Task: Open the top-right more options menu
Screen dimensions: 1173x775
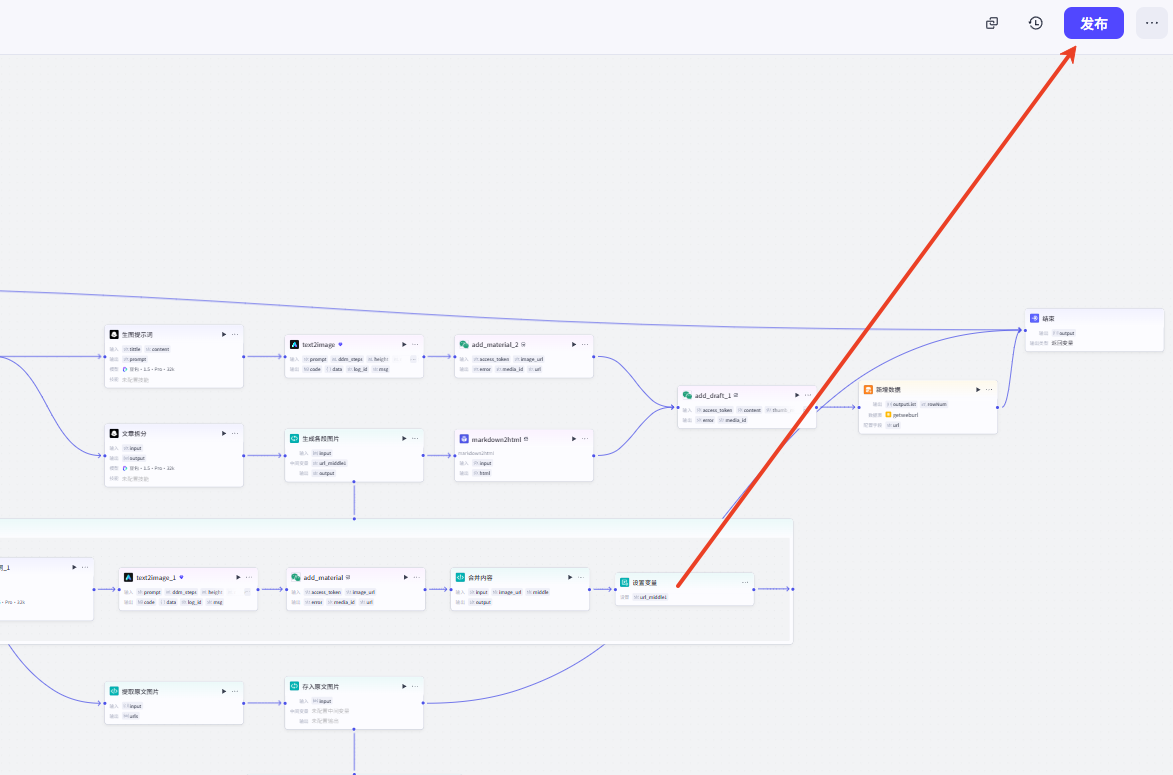Action: 1151,23
